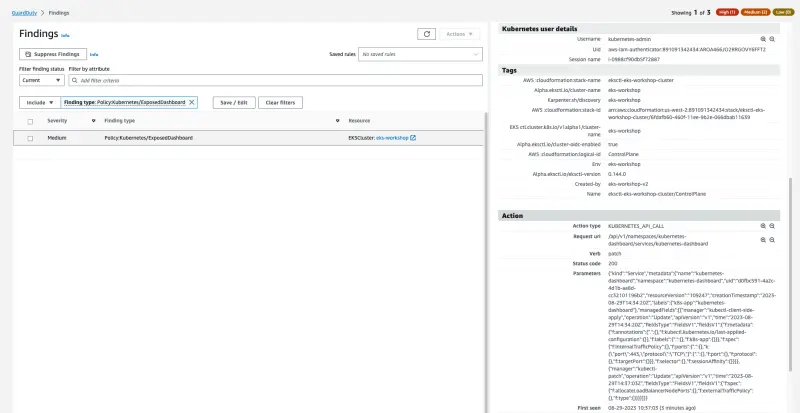
Task: Open the Include filter dropdown
Action: coord(38,102)
